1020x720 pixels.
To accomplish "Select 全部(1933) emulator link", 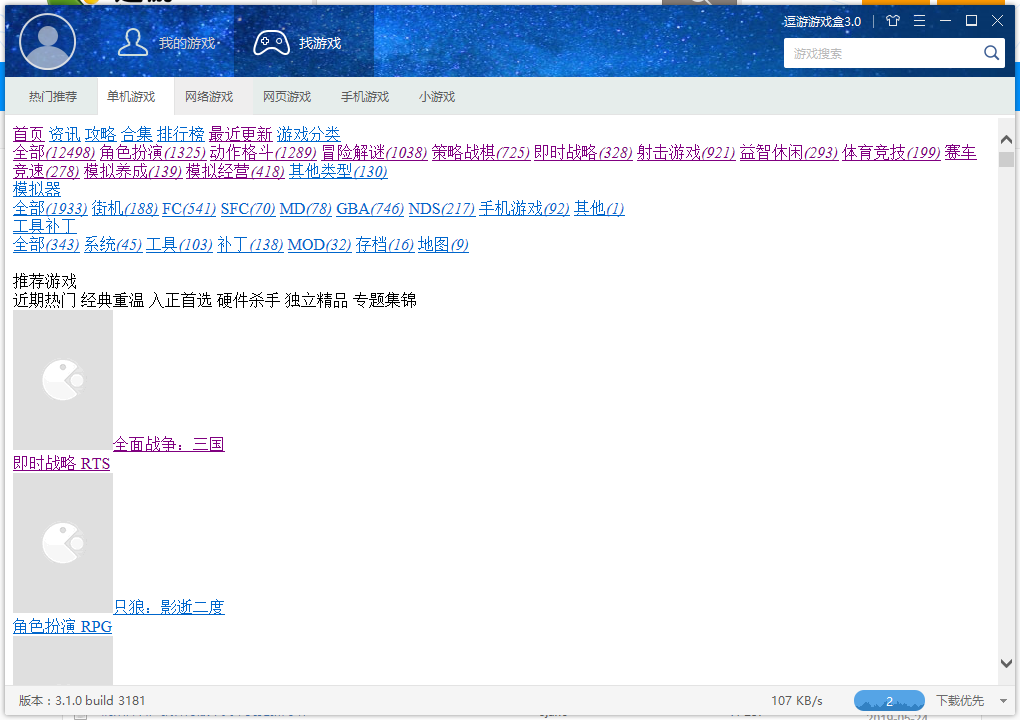I will [50, 208].
